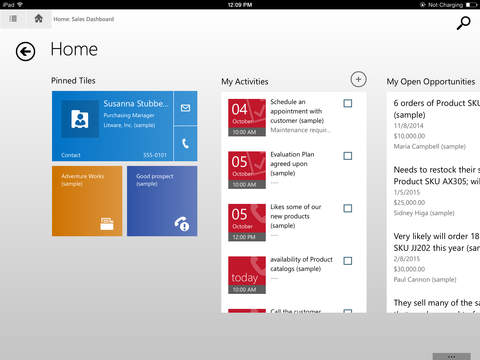Screen dimensions: 480x360
Task: Click Pinned Tiles heading
Action: coord(73,81)
